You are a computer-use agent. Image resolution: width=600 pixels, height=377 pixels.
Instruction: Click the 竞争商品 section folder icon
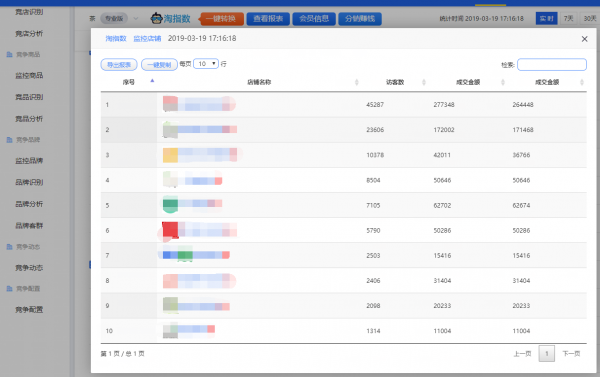10,54
